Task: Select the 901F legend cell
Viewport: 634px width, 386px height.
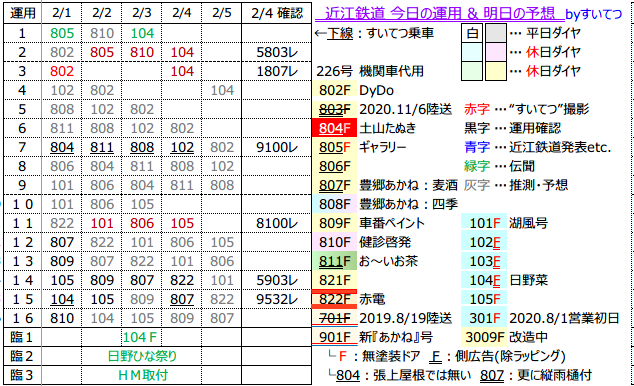Action: pyautogui.click(x=334, y=337)
